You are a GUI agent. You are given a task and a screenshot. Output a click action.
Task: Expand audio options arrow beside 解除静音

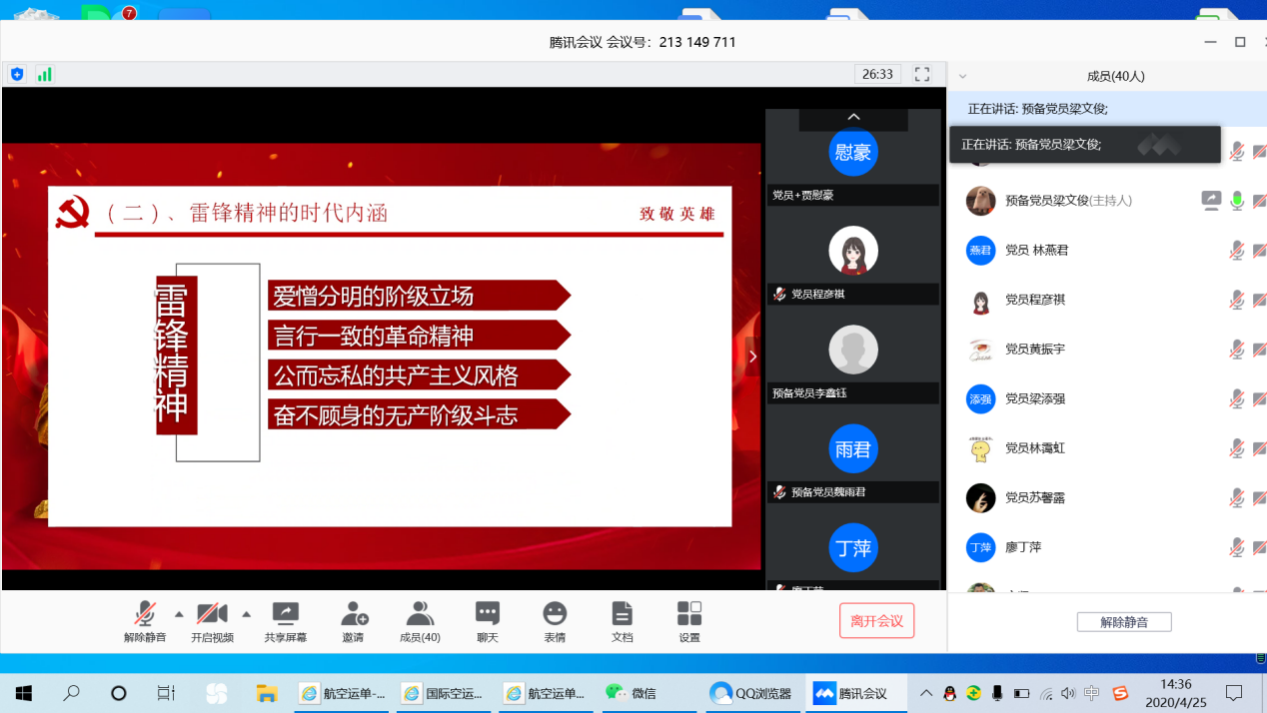pyautogui.click(x=179, y=614)
